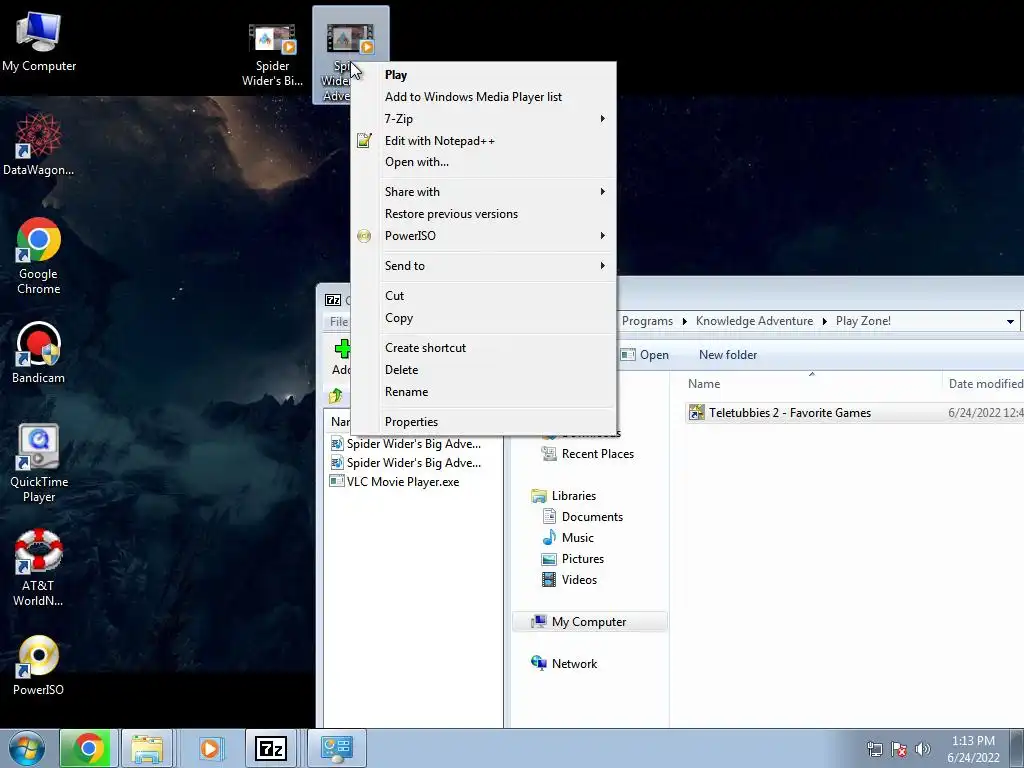This screenshot has width=1024, height=768.
Task: Launch Google Chrome desktop shortcut
Action: [39, 256]
